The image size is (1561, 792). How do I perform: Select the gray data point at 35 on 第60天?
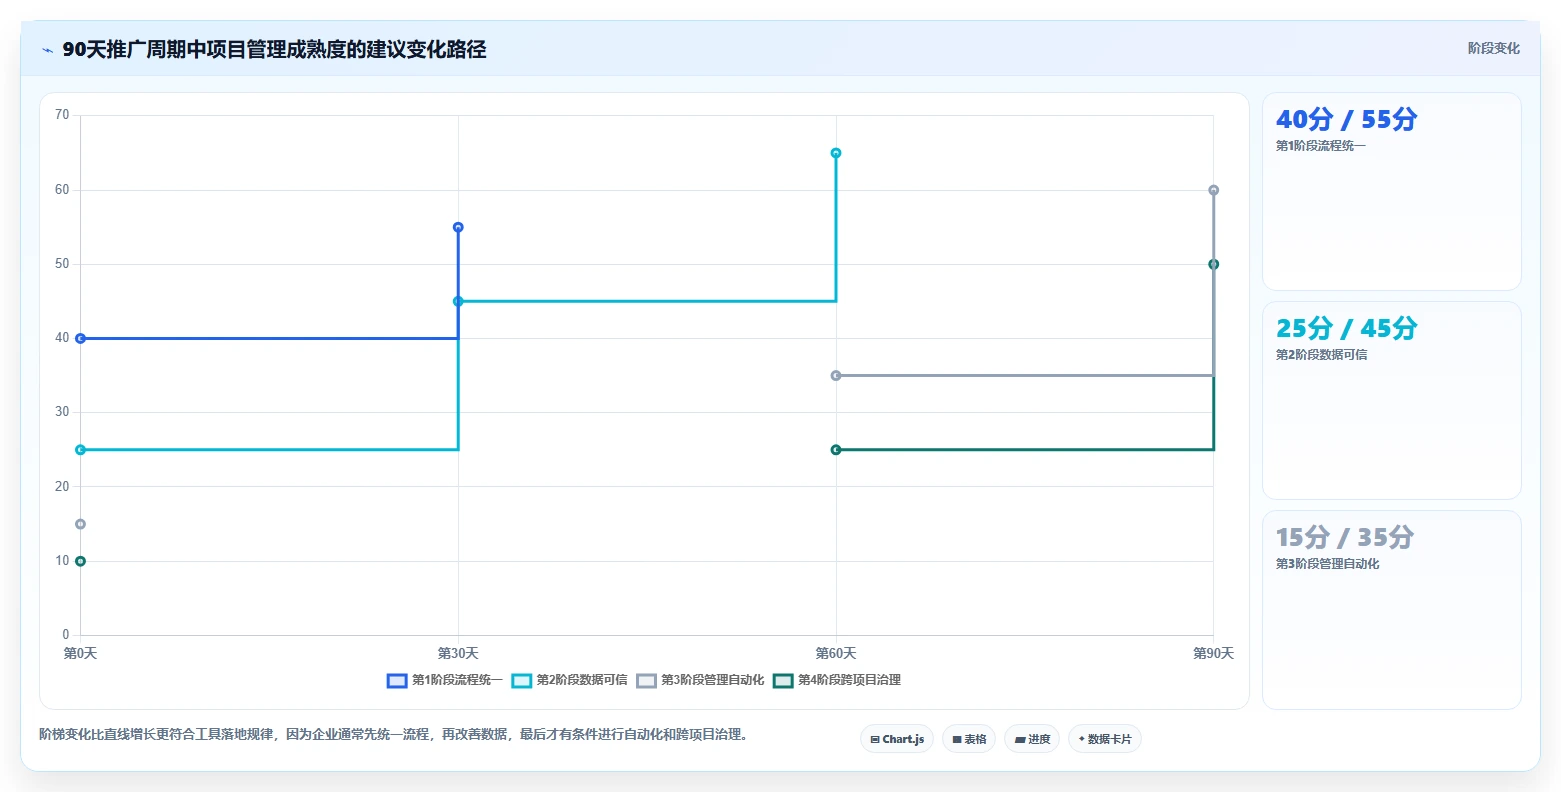click(836, 375)
